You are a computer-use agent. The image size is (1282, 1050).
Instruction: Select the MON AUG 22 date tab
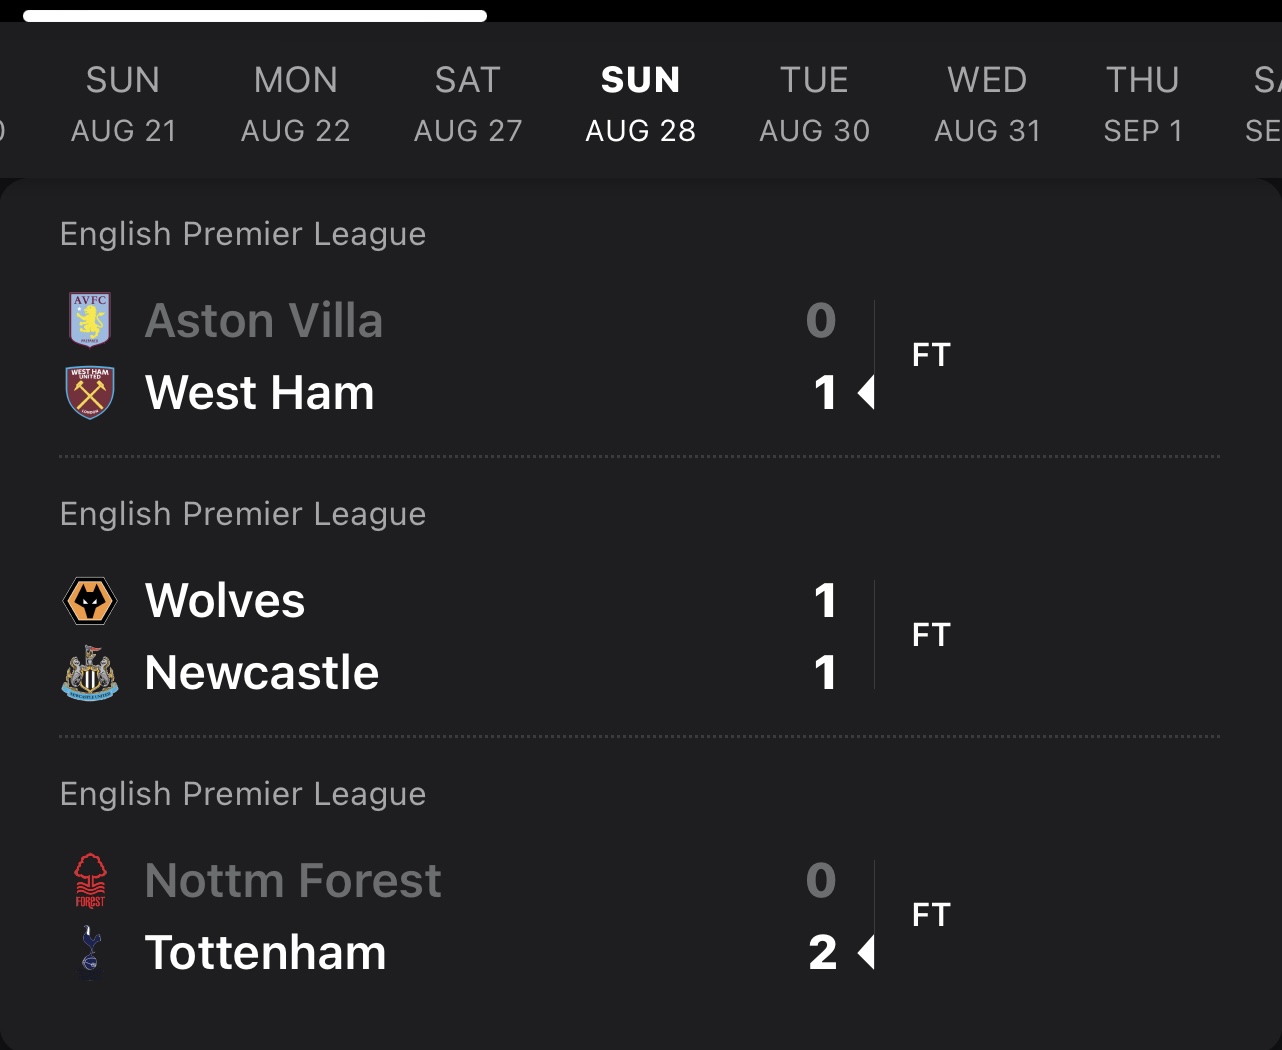click(x=296, y=105)
